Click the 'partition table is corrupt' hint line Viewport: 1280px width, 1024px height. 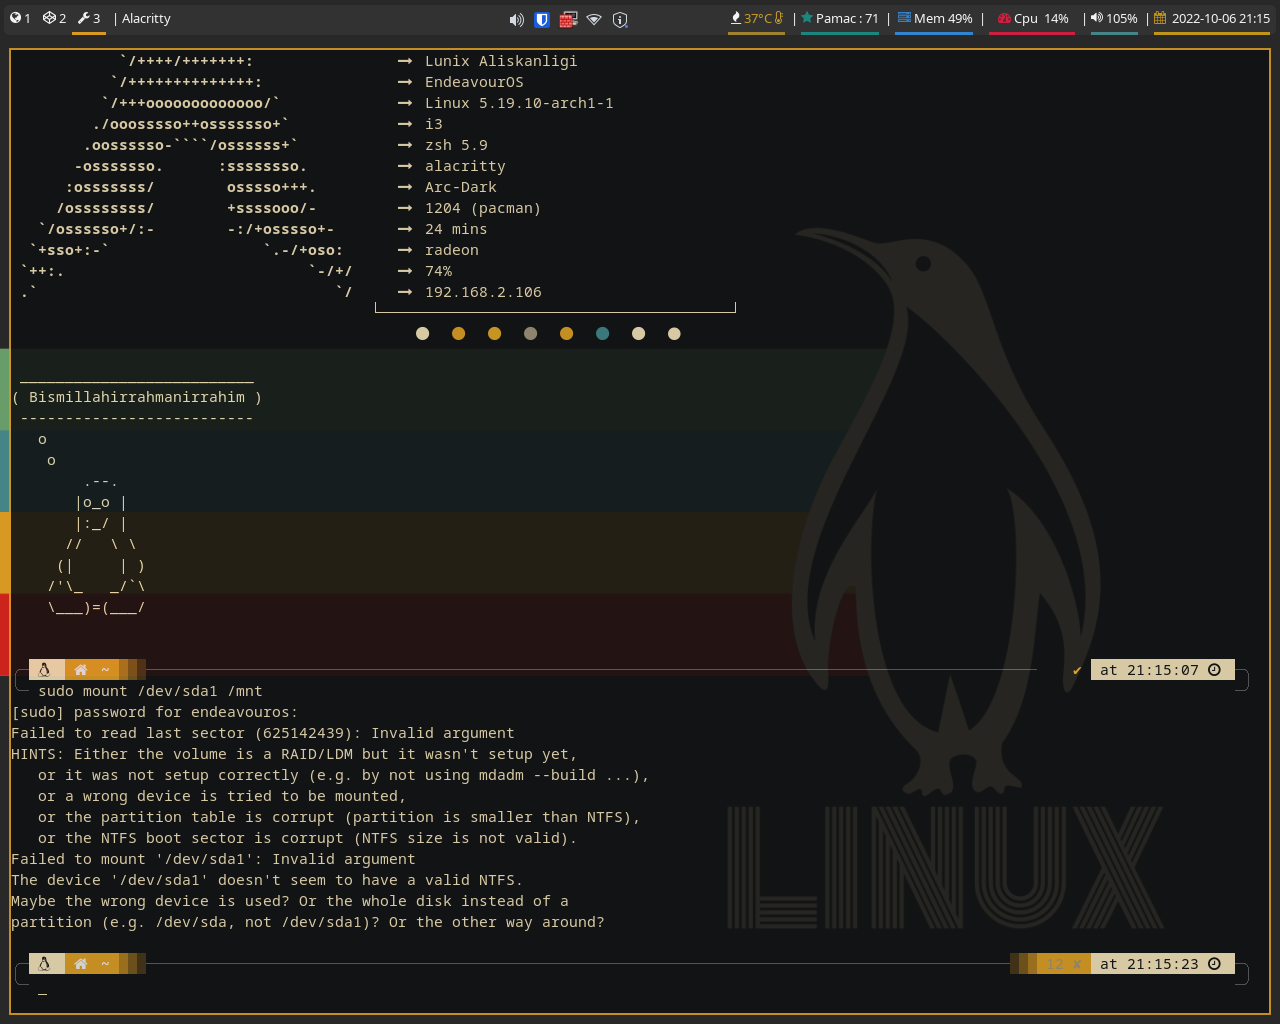339,817
